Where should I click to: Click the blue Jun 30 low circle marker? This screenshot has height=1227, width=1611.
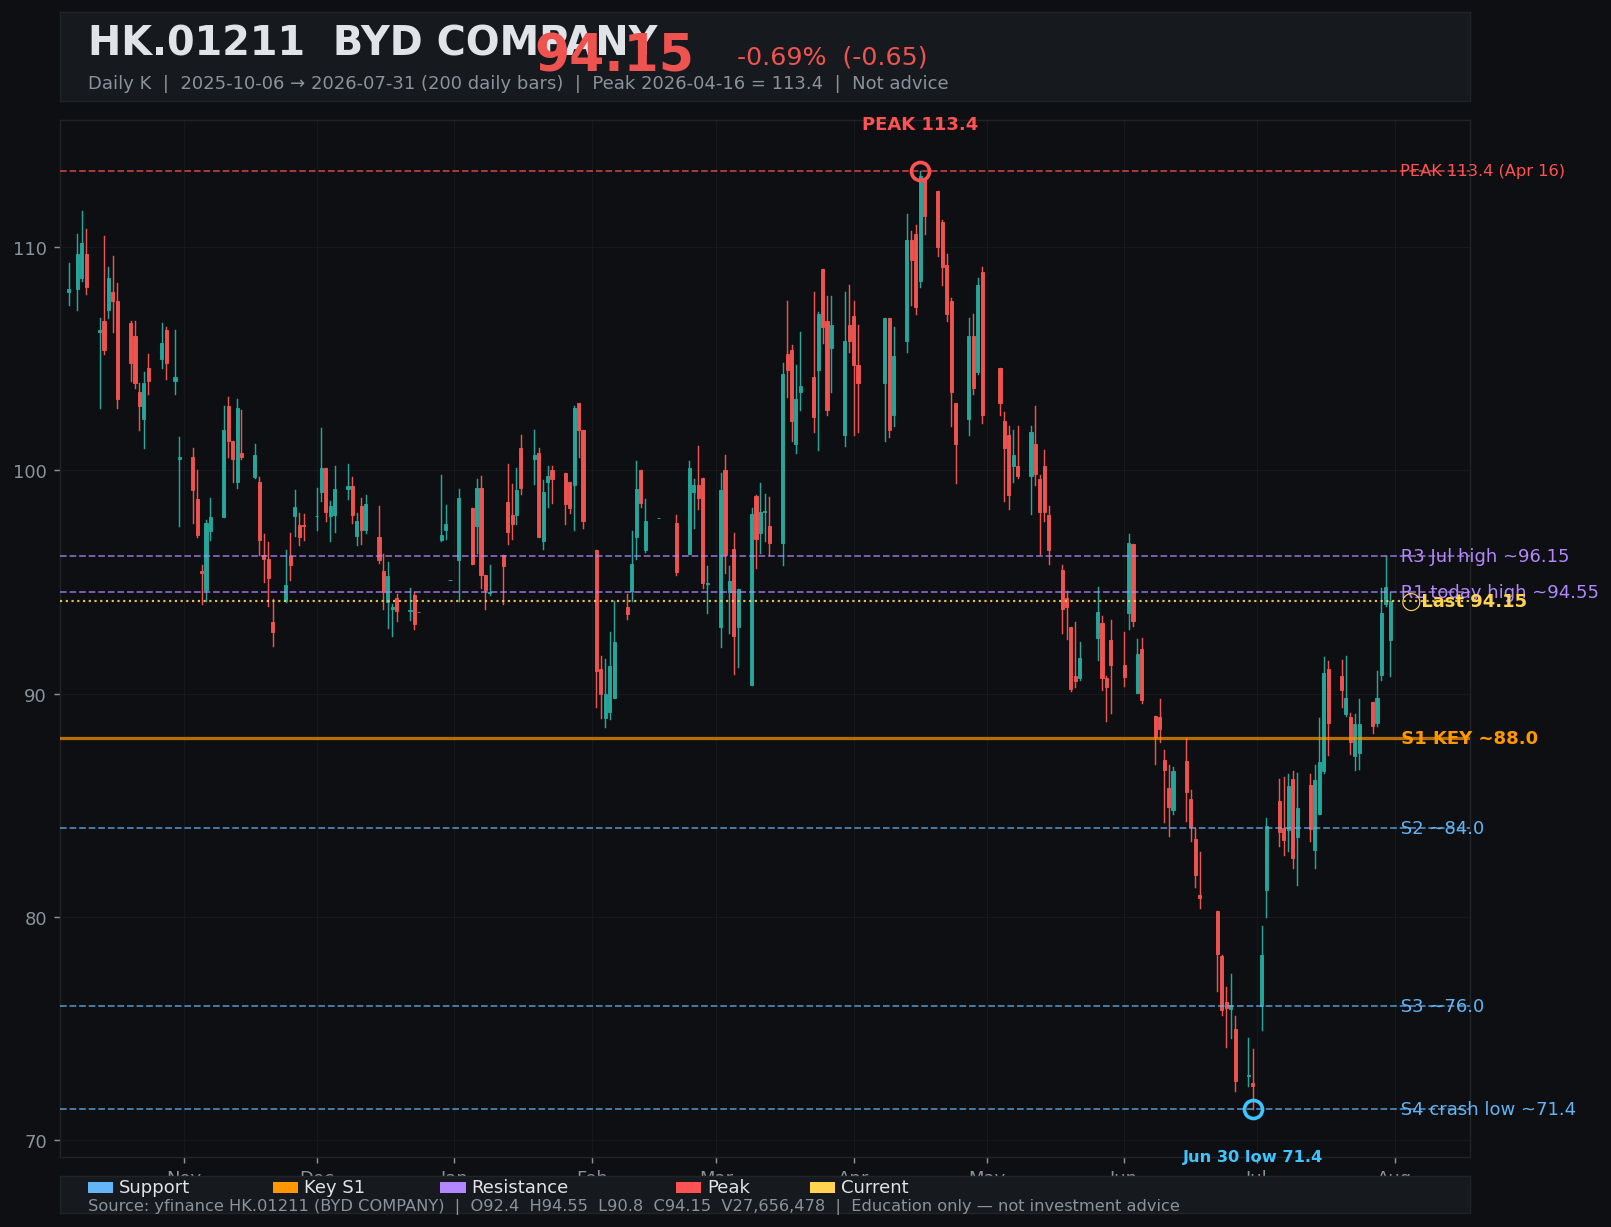coord(1253,1109)
